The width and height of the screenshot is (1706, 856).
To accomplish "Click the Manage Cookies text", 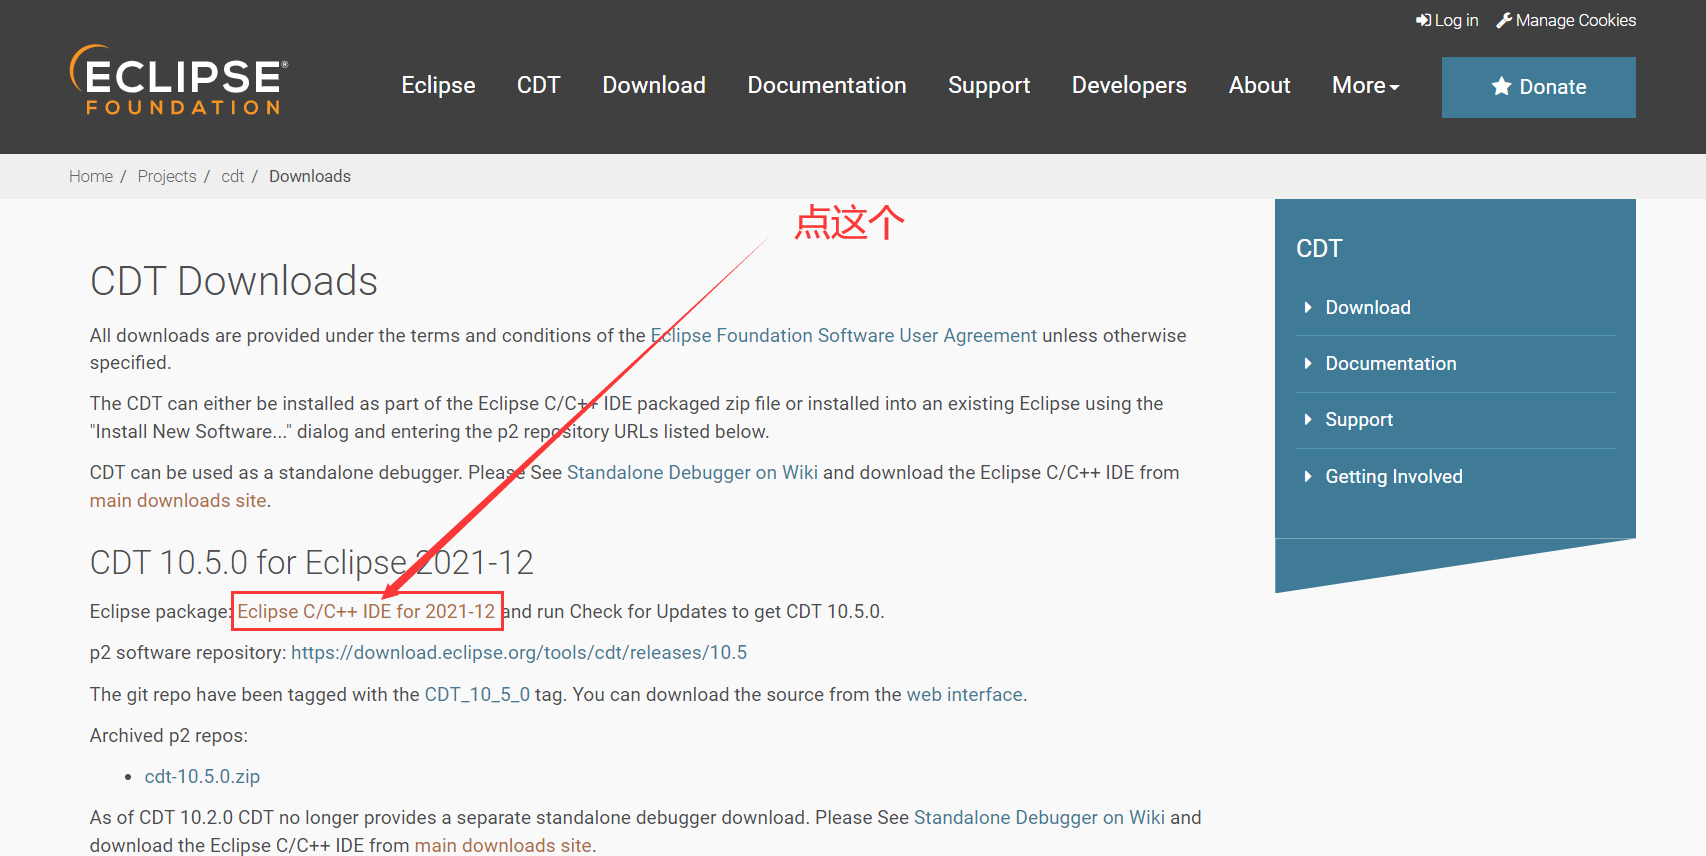I will 1576,20.
